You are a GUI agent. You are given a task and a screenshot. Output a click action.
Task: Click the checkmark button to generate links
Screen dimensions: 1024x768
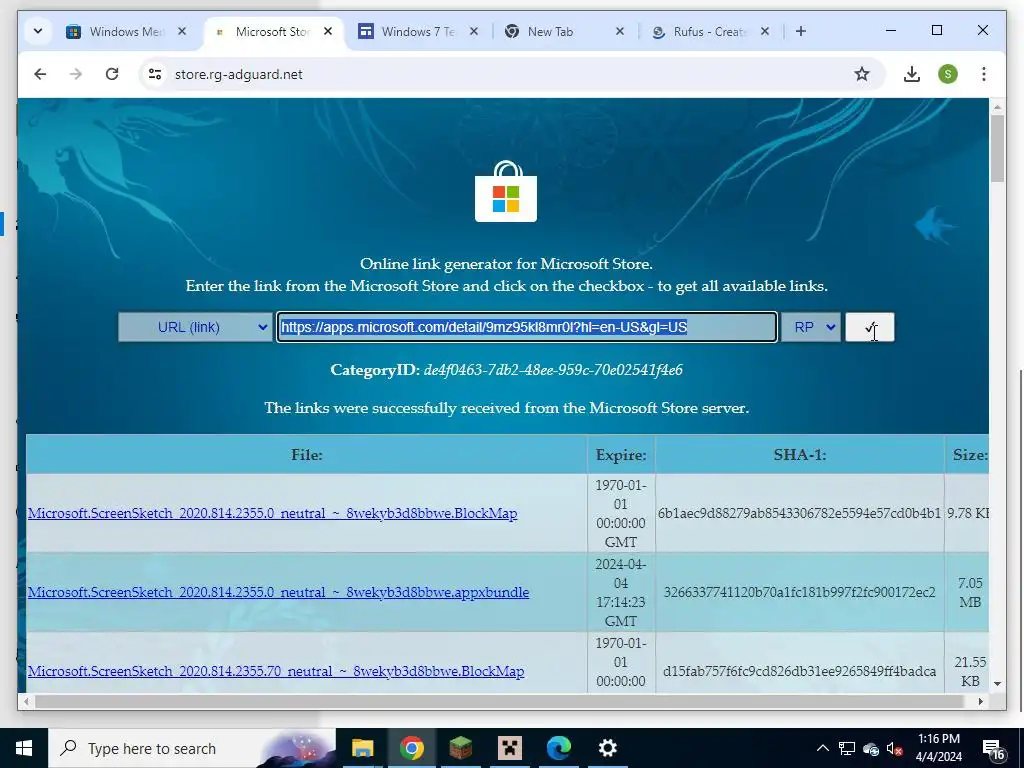coord(870,327)
